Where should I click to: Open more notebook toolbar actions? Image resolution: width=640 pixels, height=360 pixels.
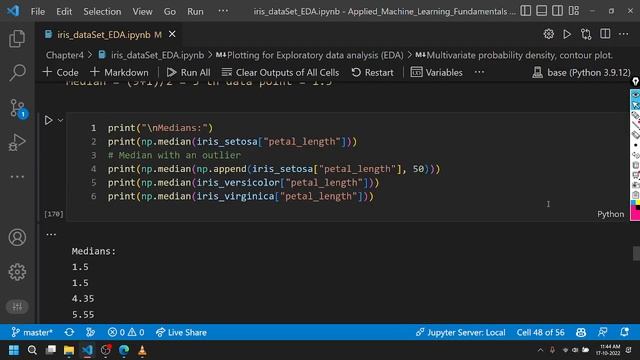coord(479,72)
